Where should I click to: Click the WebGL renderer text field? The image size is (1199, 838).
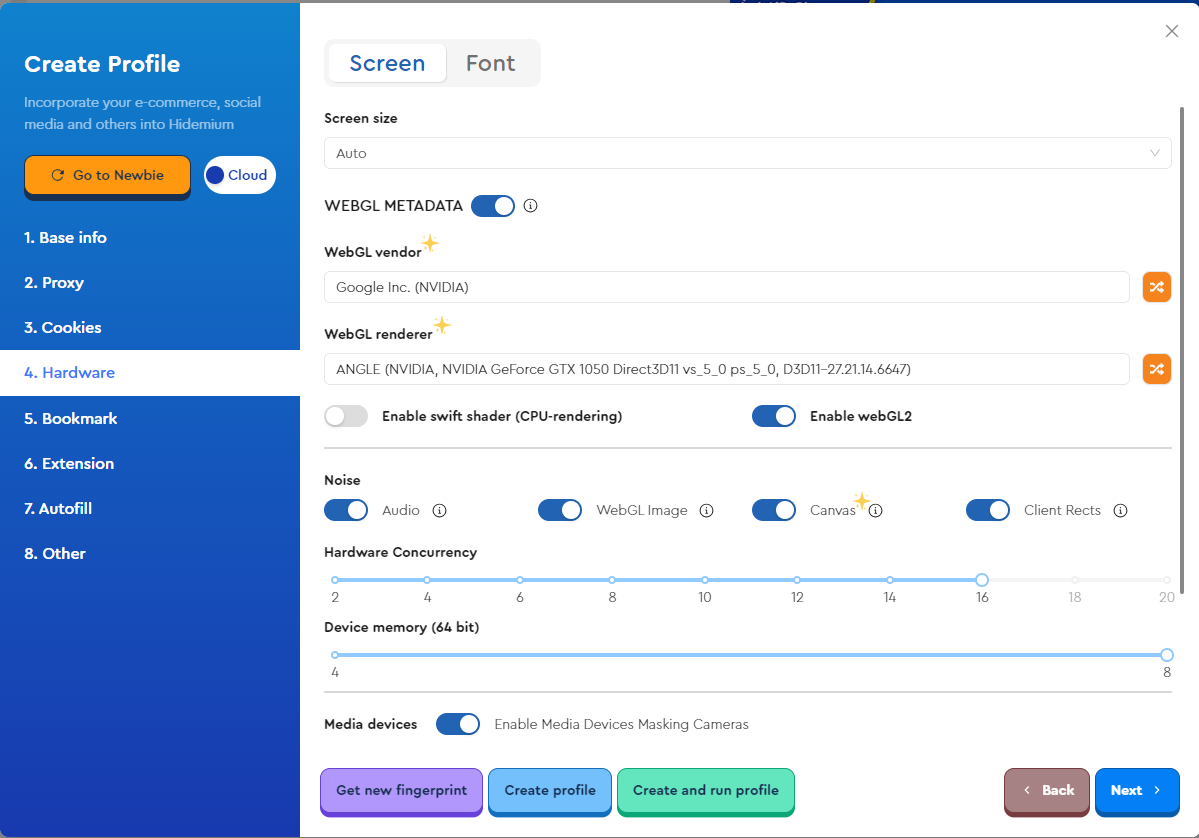click(726, 369)
